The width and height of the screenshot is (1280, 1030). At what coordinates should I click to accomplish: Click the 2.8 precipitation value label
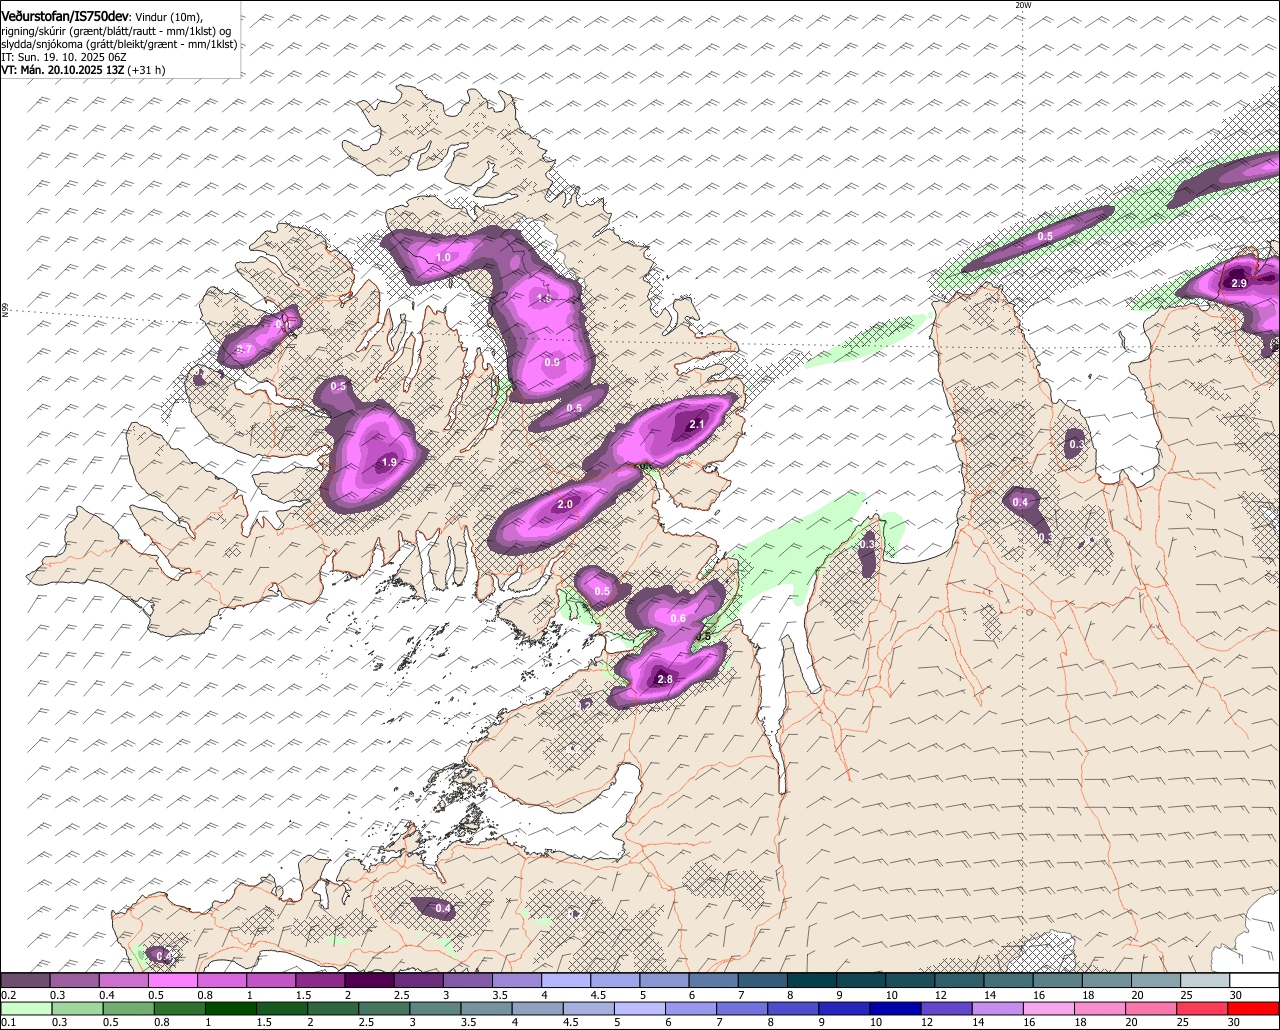tap(665, 680)
